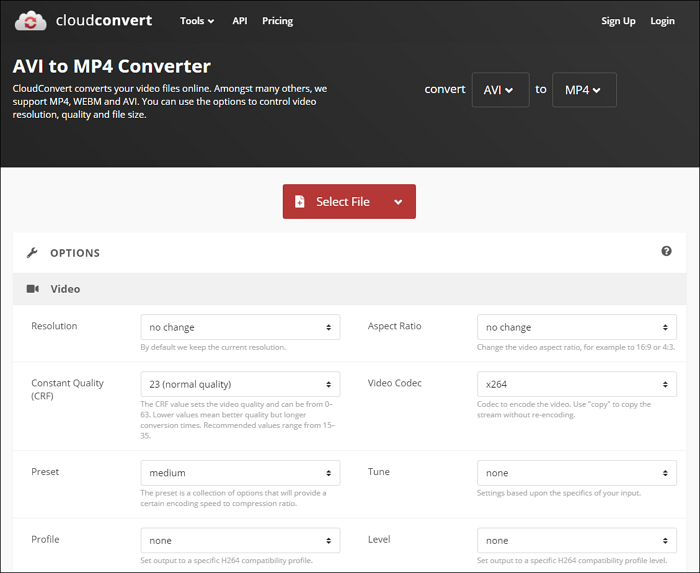Click the help question mark icon in Options

click(x=666, y=252)
